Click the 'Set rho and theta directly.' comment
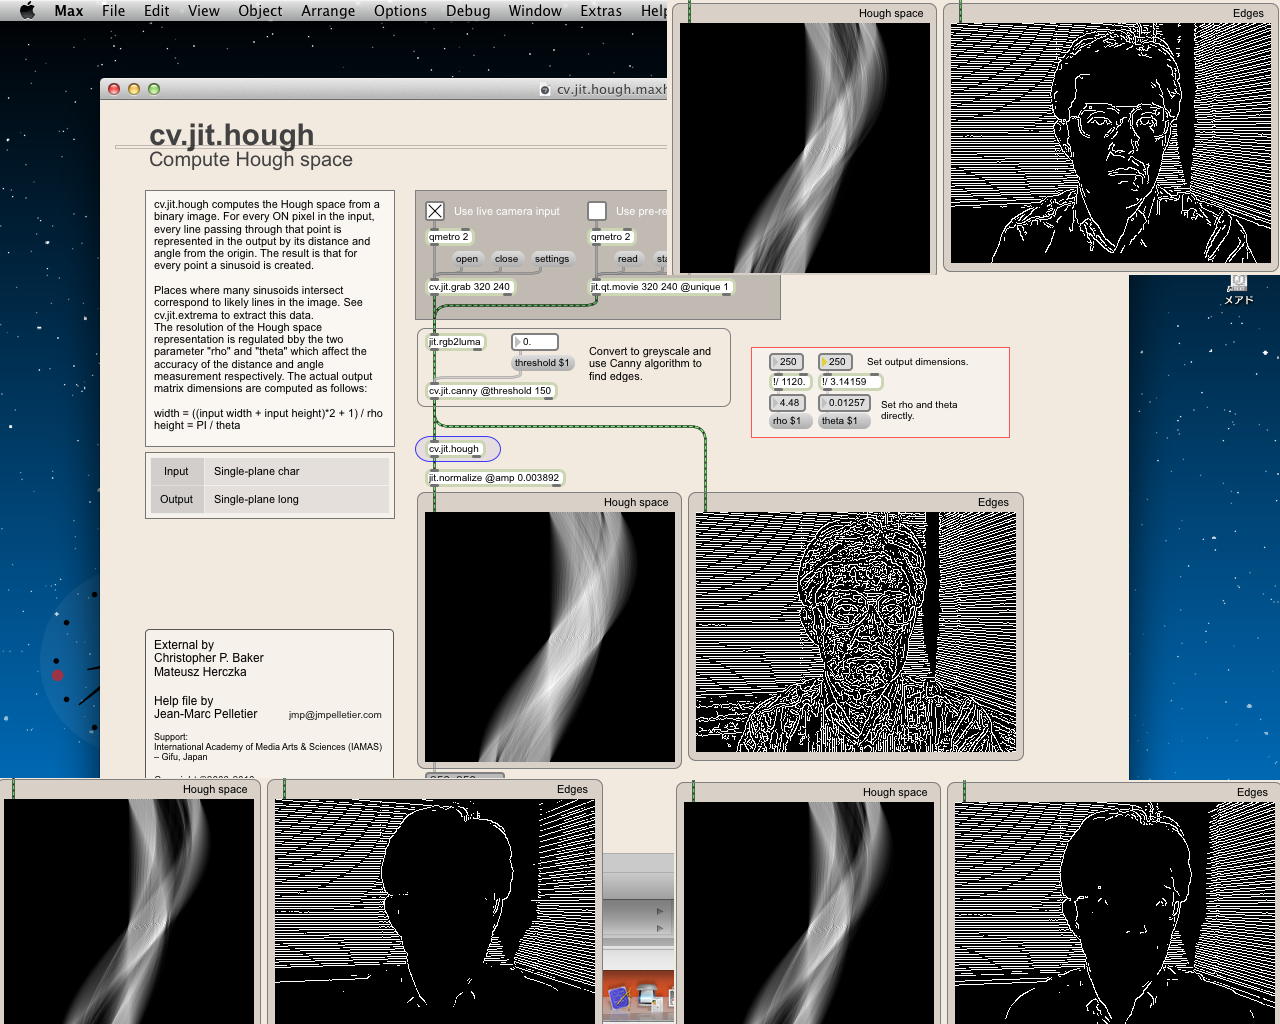The height and width of the screenshot is (1024, 1280). [x=919, y=410]
